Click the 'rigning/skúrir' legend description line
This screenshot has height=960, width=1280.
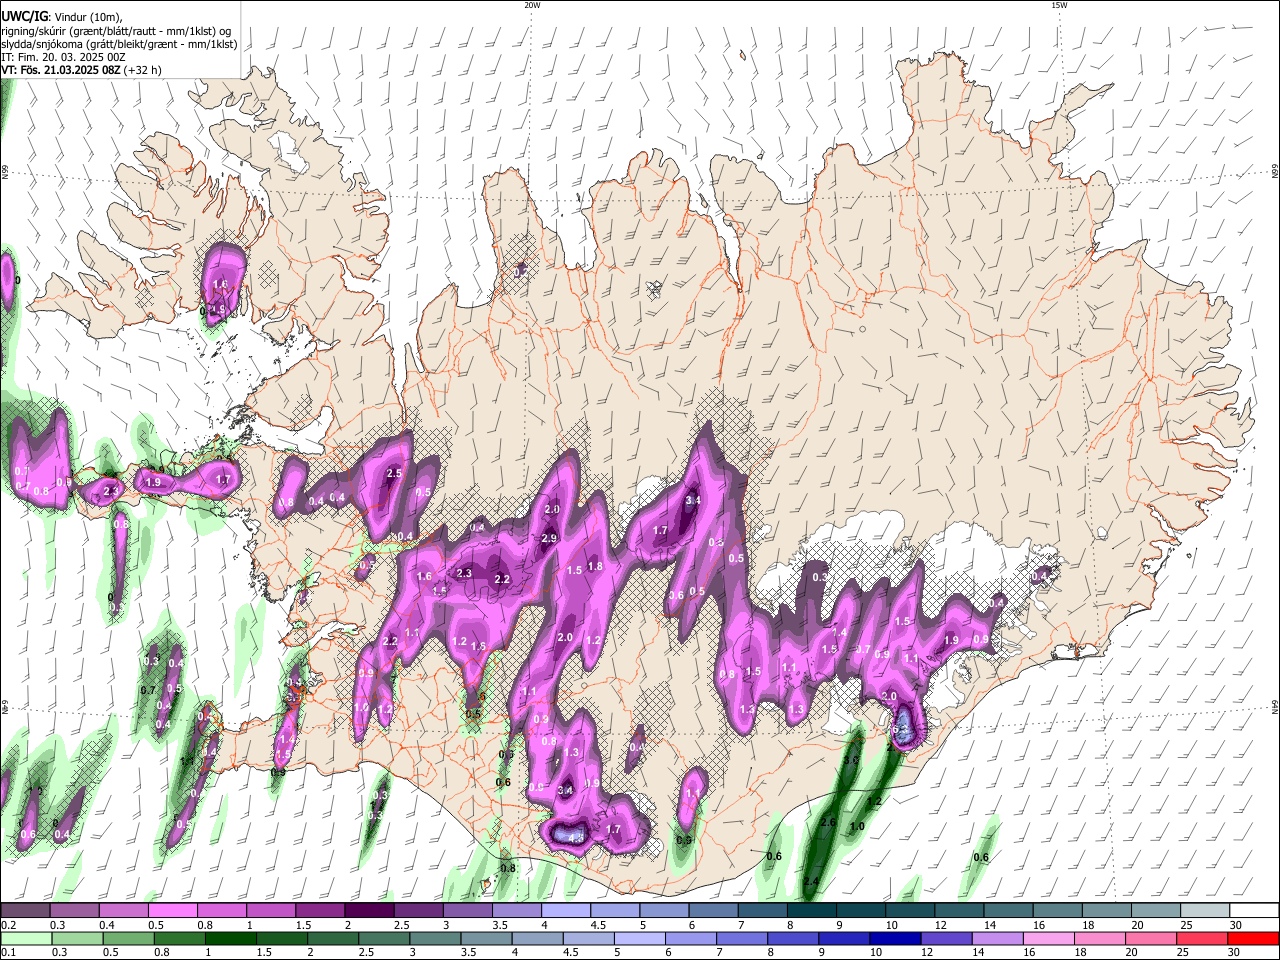click(116, 31)
